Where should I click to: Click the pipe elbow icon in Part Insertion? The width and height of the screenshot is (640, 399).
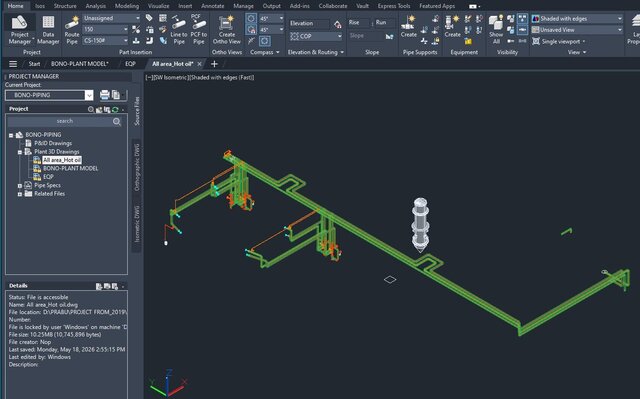(149, 40)
